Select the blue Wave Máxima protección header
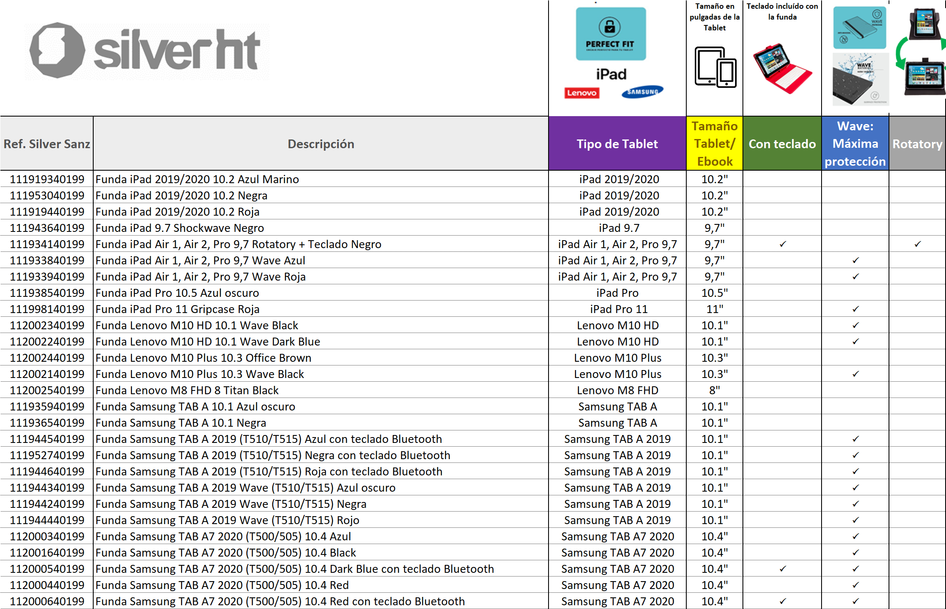Viewport: 946px width, 609px height. [856, 144]
